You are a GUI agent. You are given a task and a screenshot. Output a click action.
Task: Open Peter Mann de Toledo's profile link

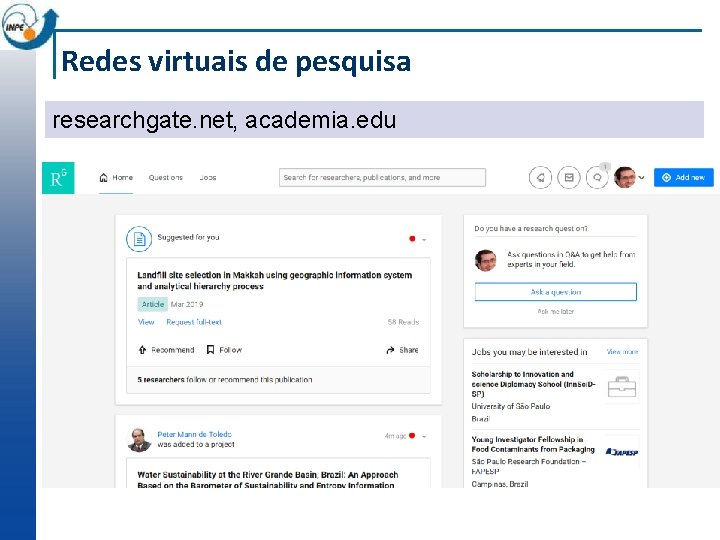point(194,434)
